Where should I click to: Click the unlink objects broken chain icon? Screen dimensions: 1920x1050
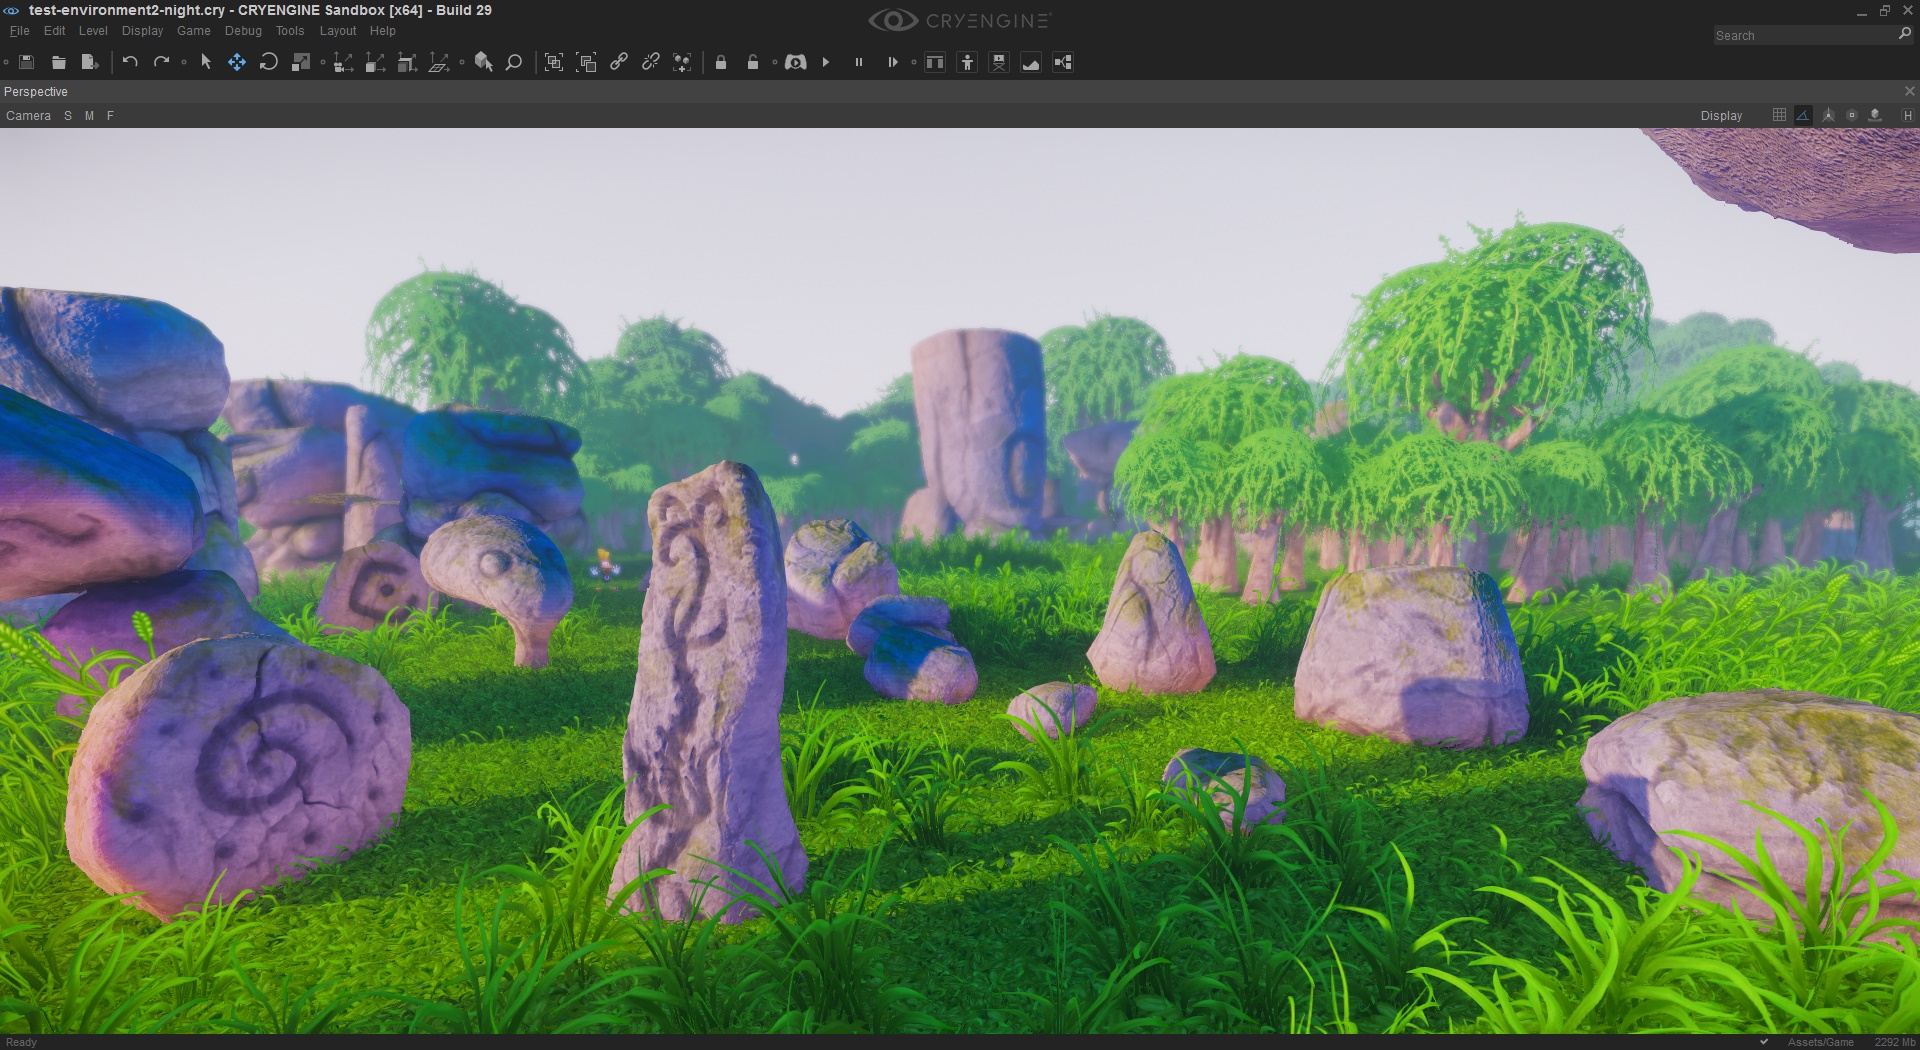651,62
